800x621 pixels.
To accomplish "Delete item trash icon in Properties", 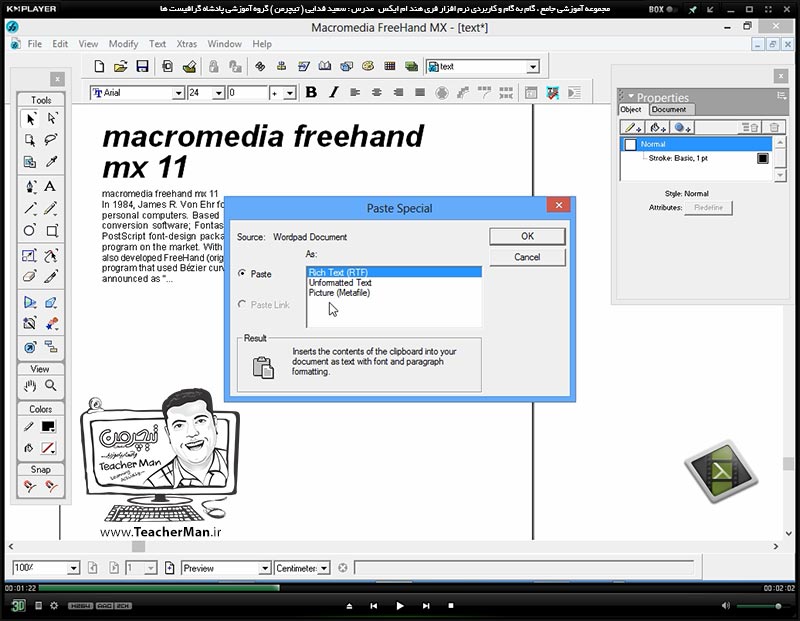I will 774,128.
